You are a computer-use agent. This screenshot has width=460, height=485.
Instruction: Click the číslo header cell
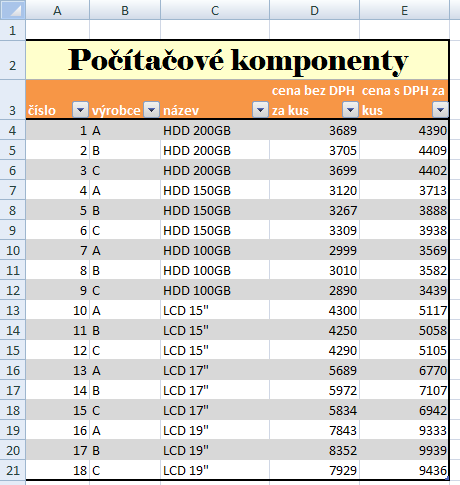click(58, 100)
